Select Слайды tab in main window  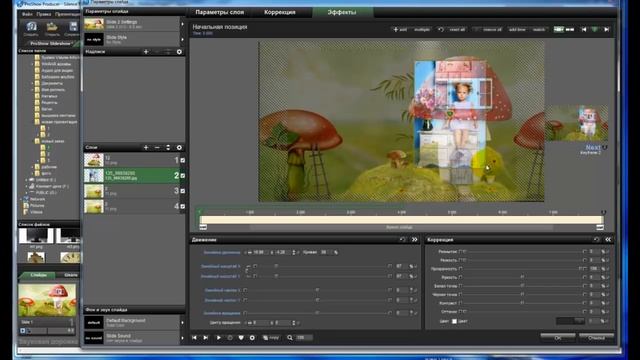38,275
